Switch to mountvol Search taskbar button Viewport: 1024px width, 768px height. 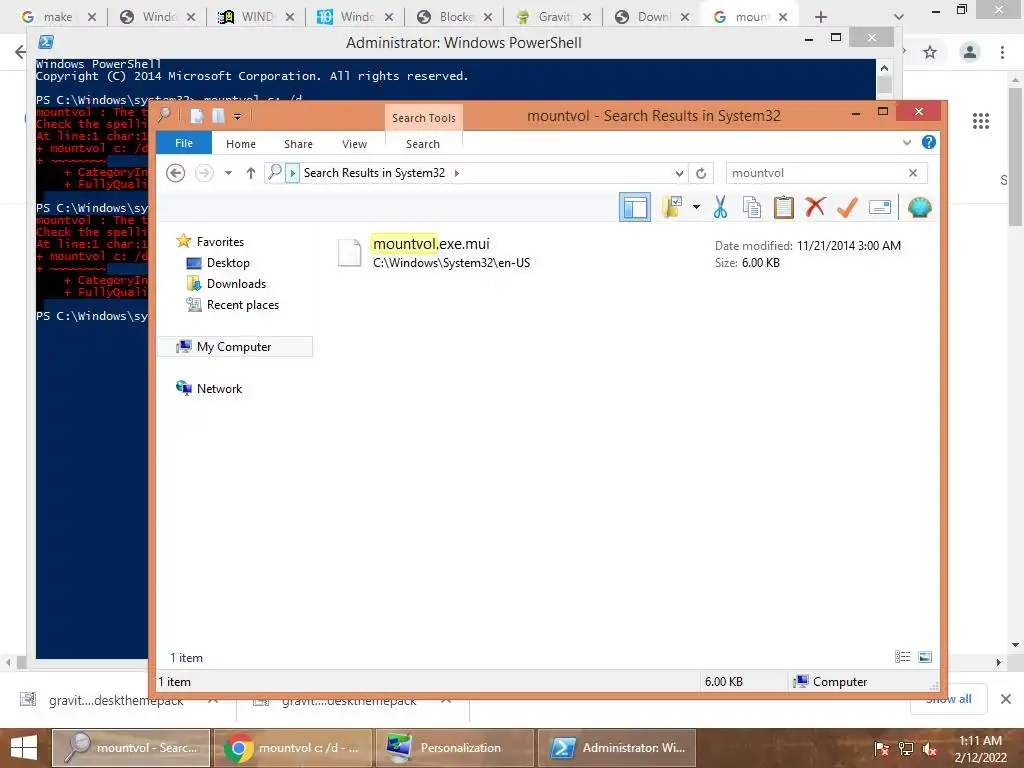click(x=131, y=748)
